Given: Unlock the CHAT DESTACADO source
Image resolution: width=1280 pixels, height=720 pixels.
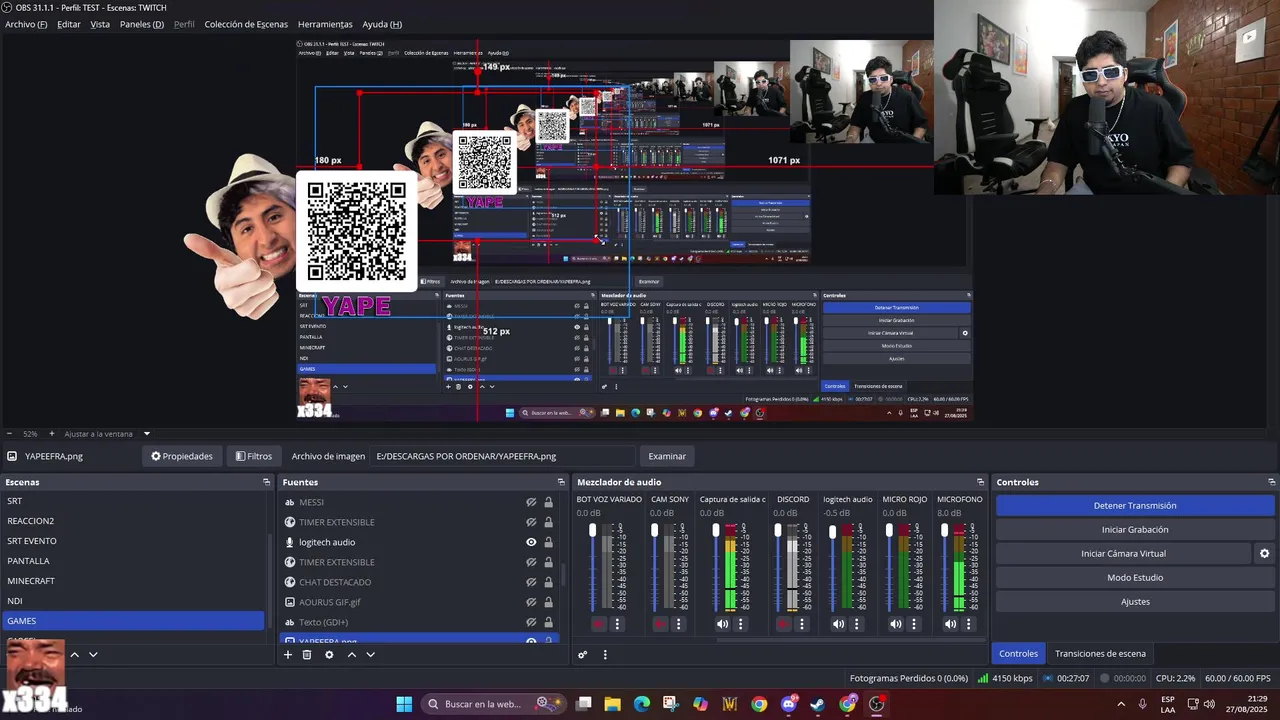Looking at the screenshot, I should click(x=548, y=582).
